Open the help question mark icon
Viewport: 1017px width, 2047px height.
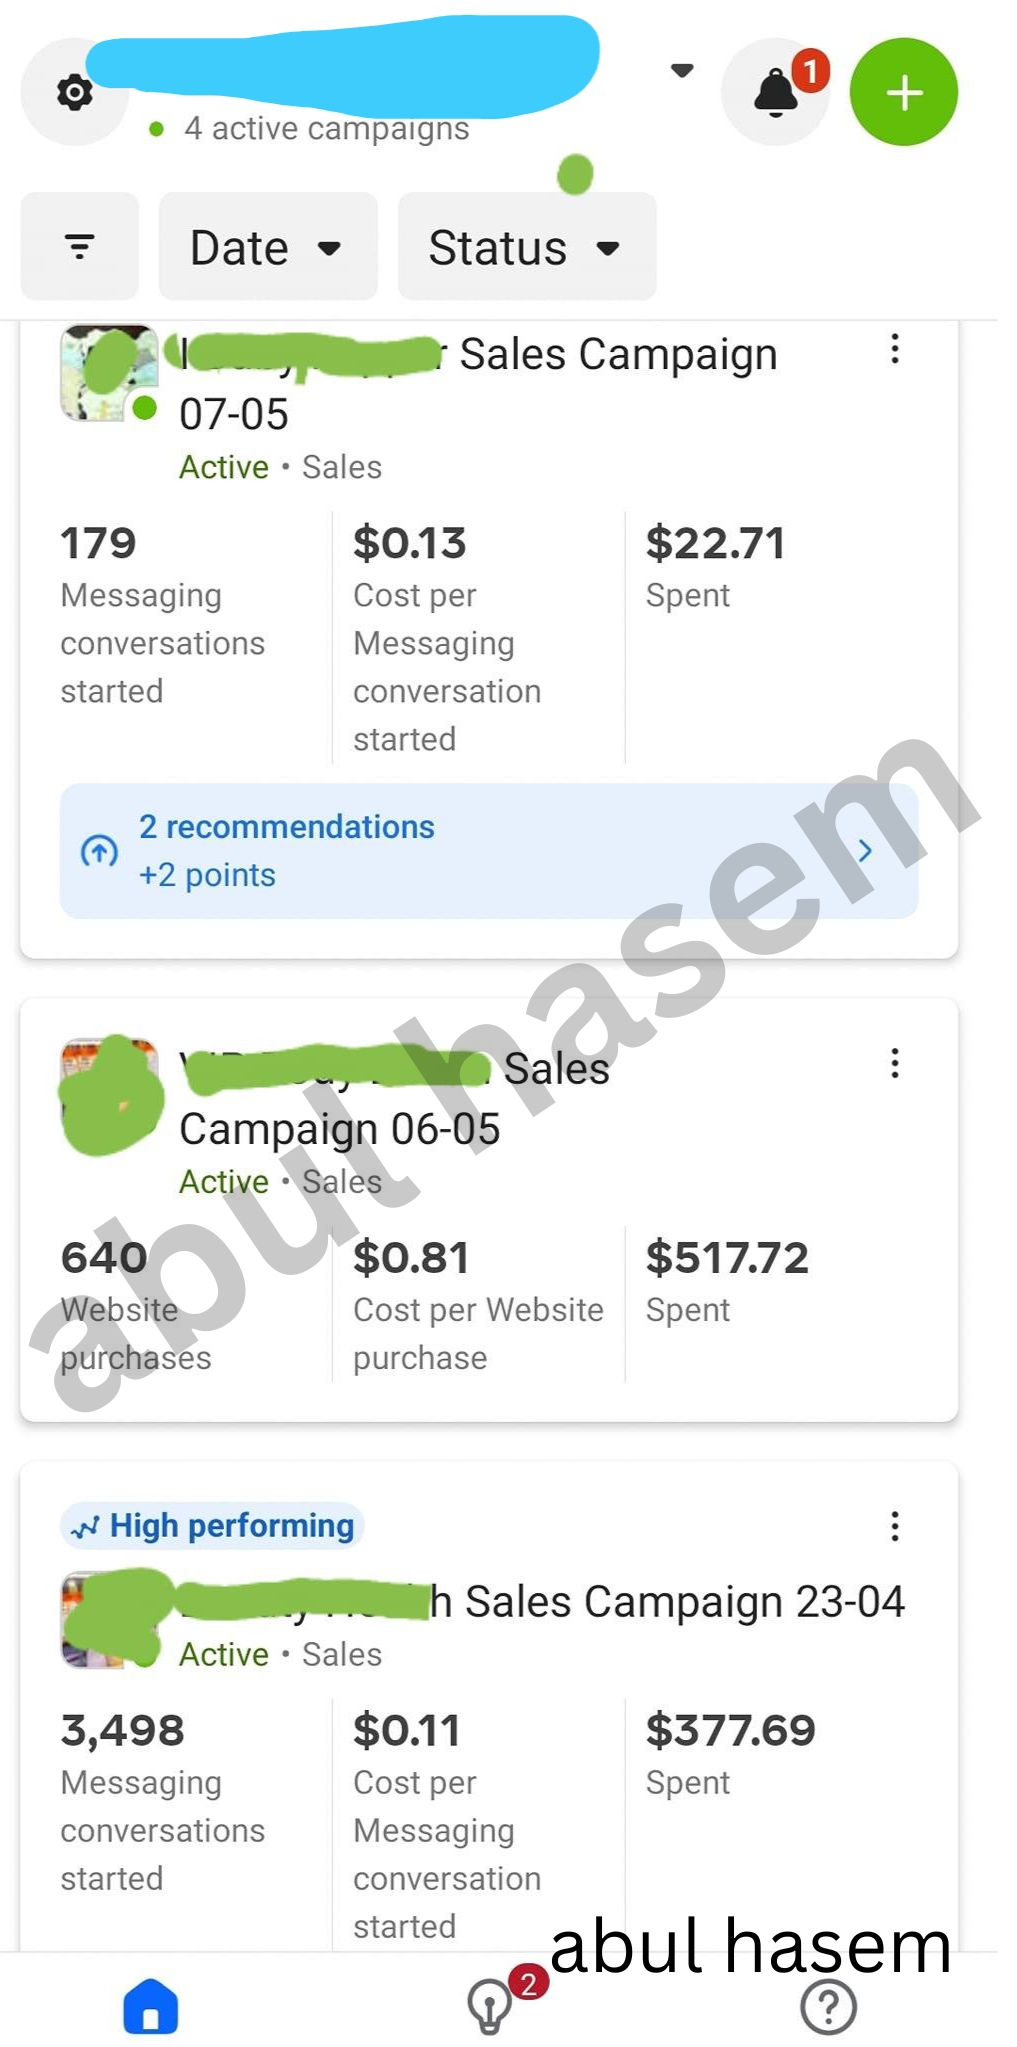[x=829, y=2006]
